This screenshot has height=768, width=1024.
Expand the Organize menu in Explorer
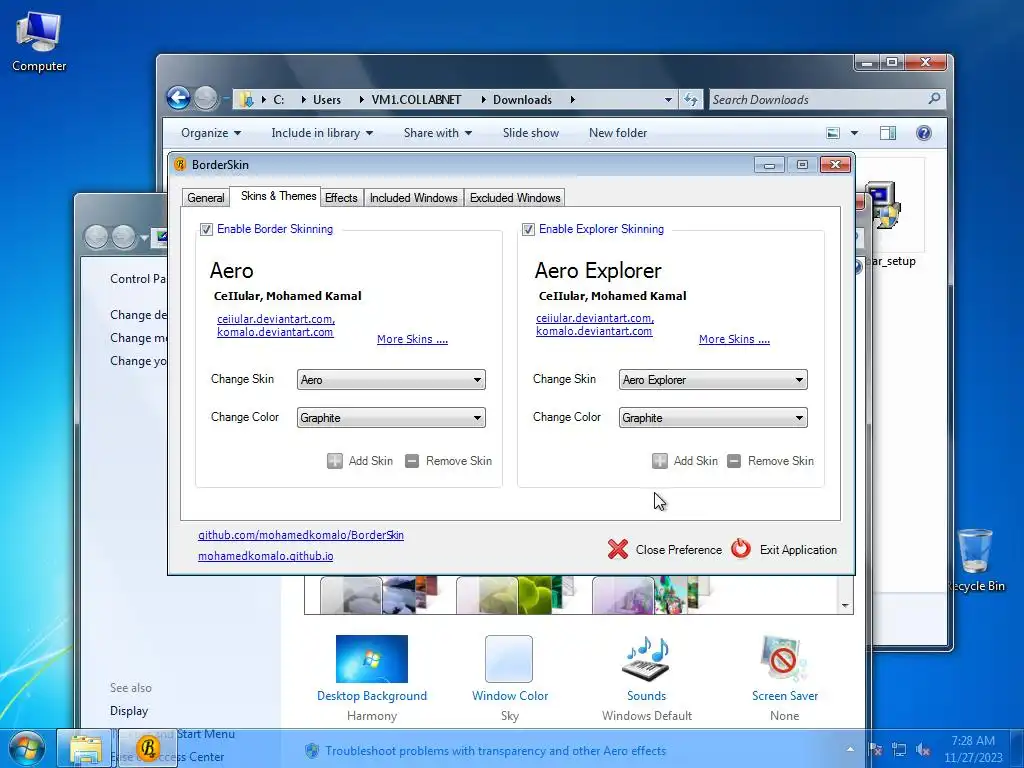tap(211, 133)
